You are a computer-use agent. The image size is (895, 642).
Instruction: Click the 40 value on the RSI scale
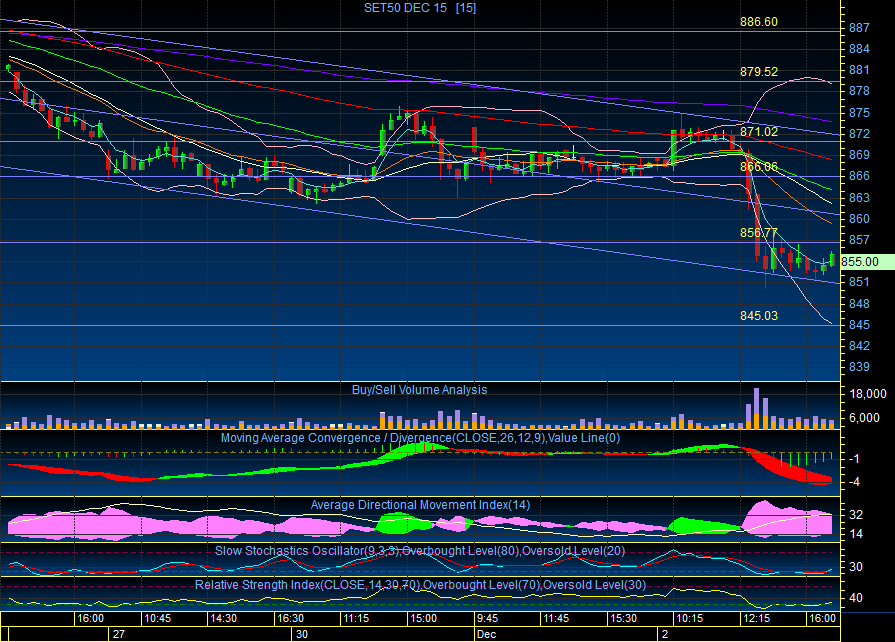coord(856,598)
